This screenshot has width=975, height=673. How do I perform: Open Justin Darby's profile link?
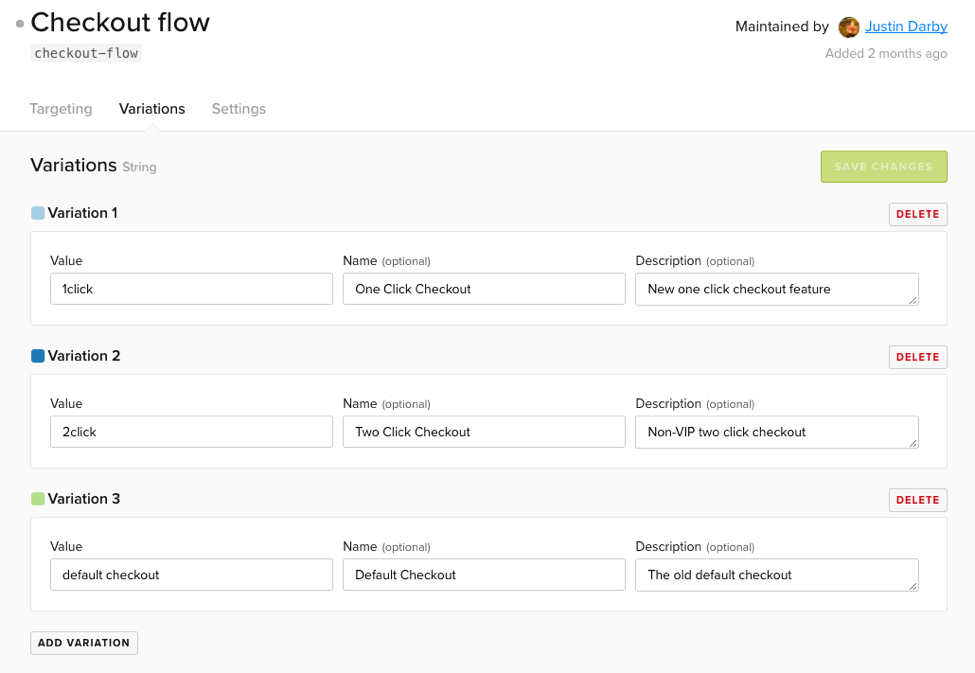click(906, 27)
